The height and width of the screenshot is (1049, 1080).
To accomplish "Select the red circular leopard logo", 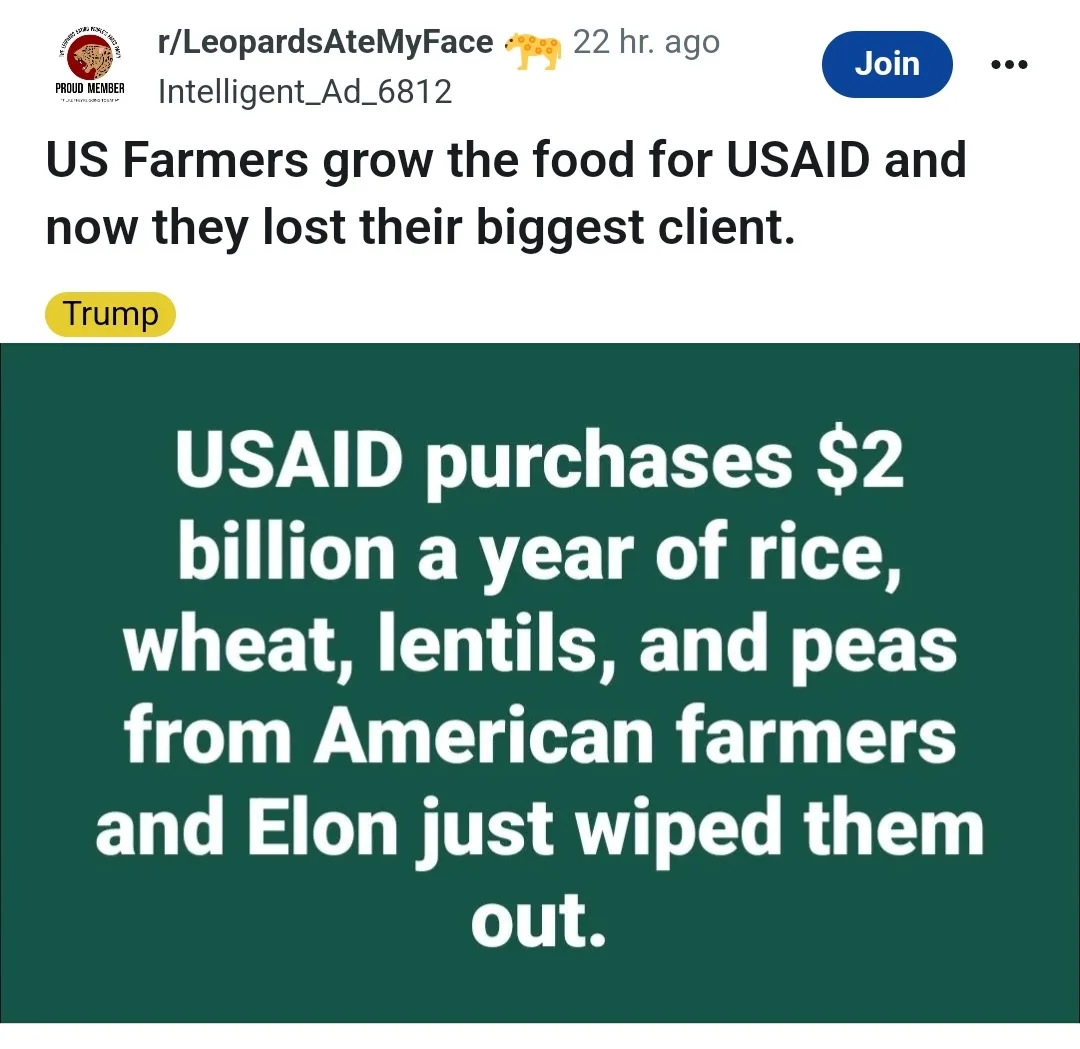I will [90, 58].
